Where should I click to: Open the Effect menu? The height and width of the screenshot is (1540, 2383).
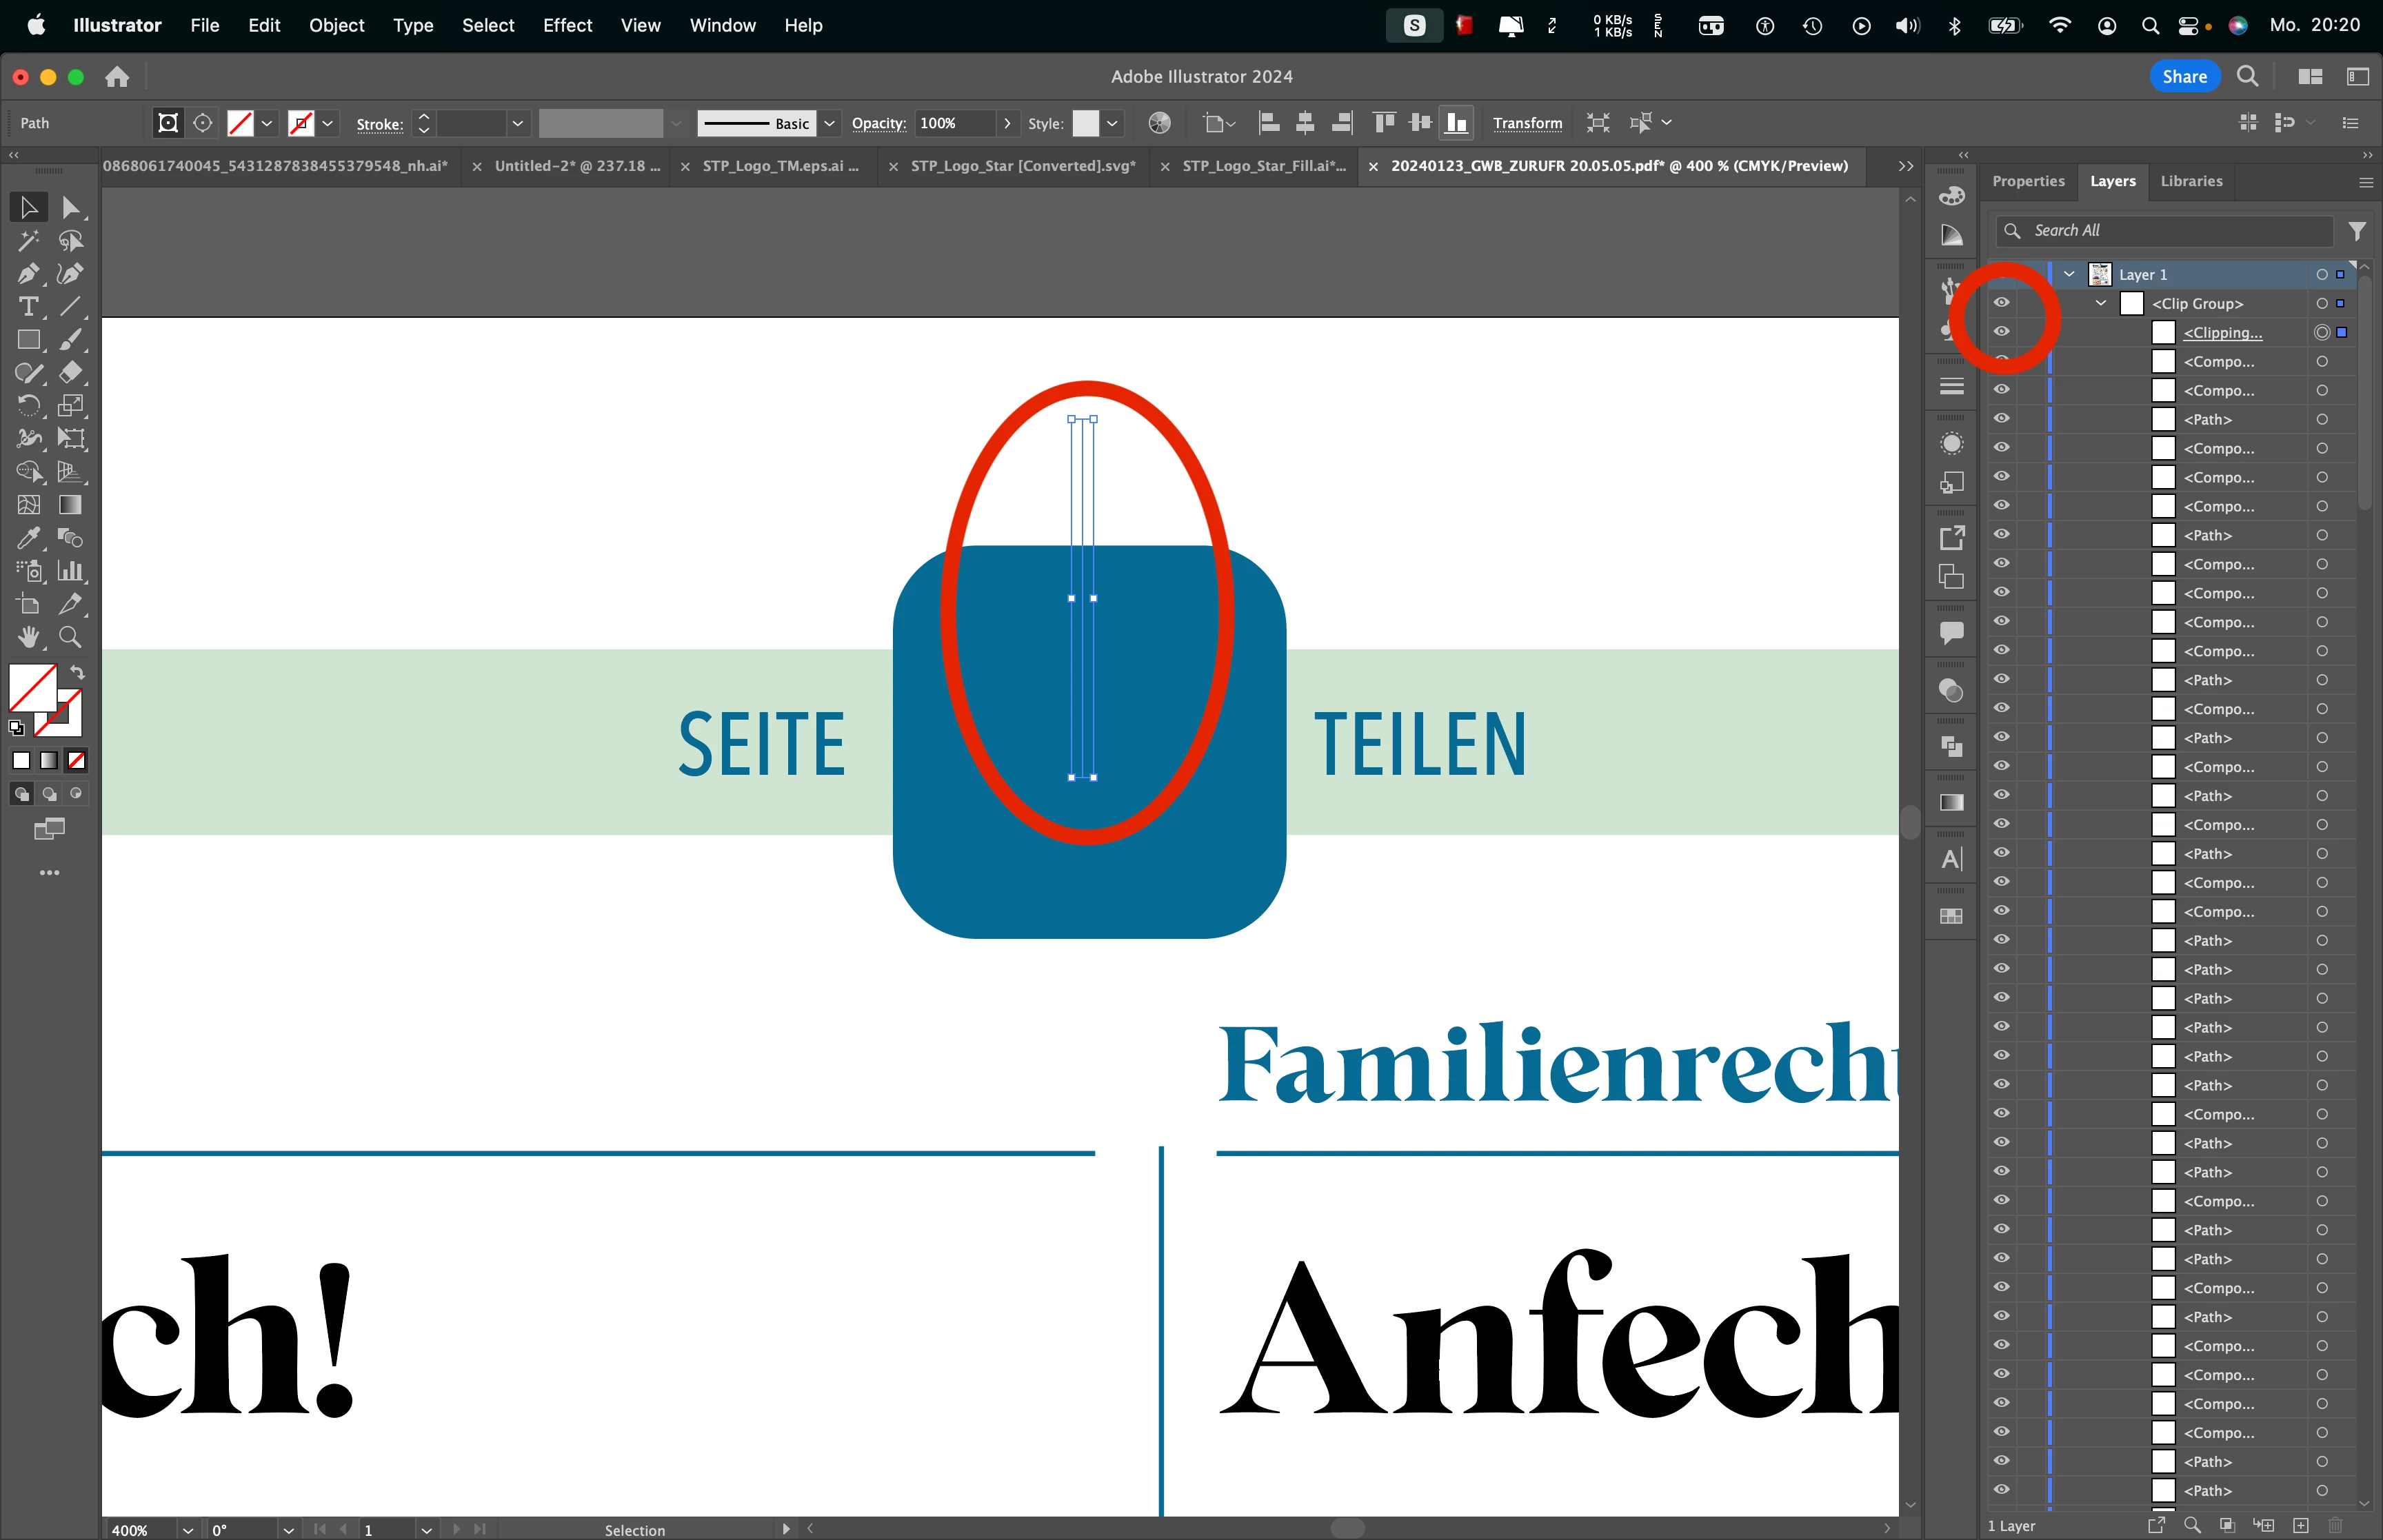[567, 25]
